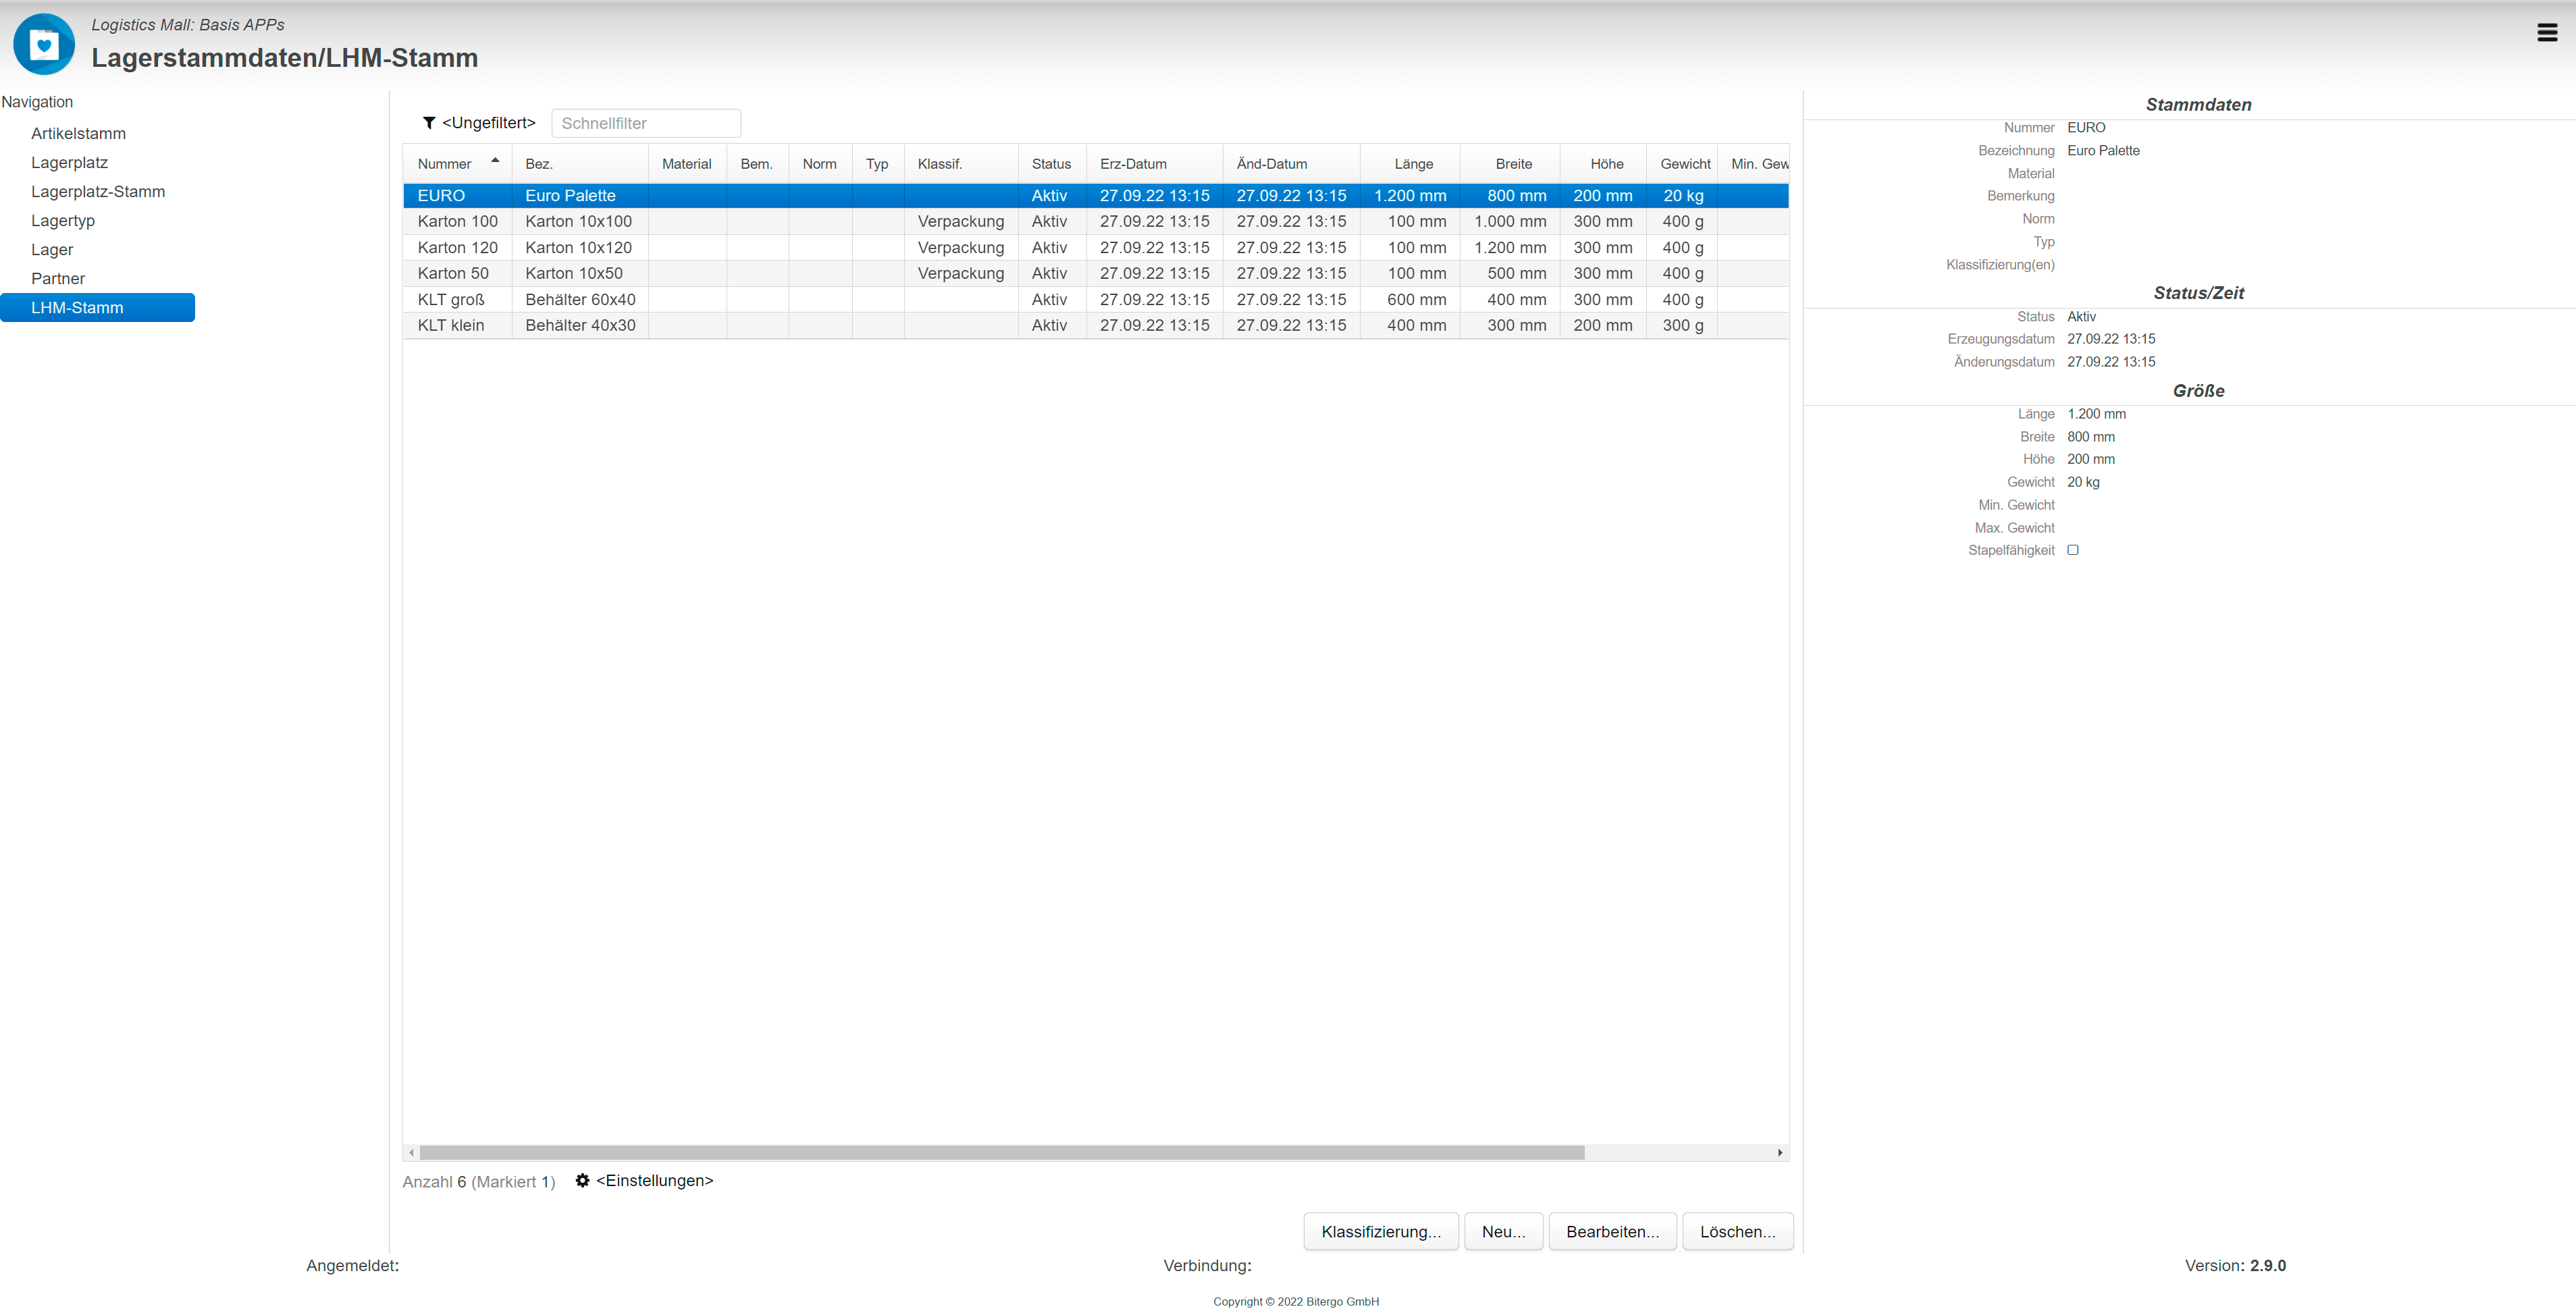
Task: Click the Löschen... button
Action: coord(1737,1231)
